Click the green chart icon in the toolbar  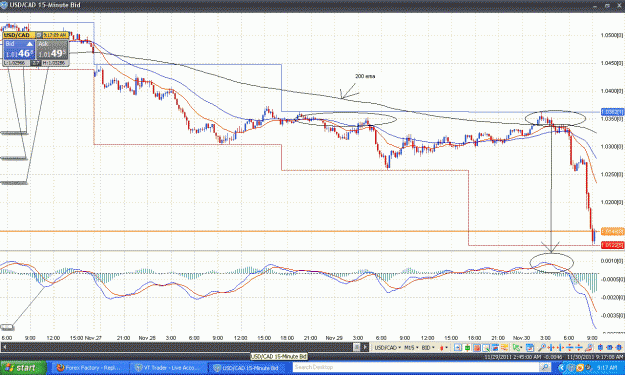(467, 348)
